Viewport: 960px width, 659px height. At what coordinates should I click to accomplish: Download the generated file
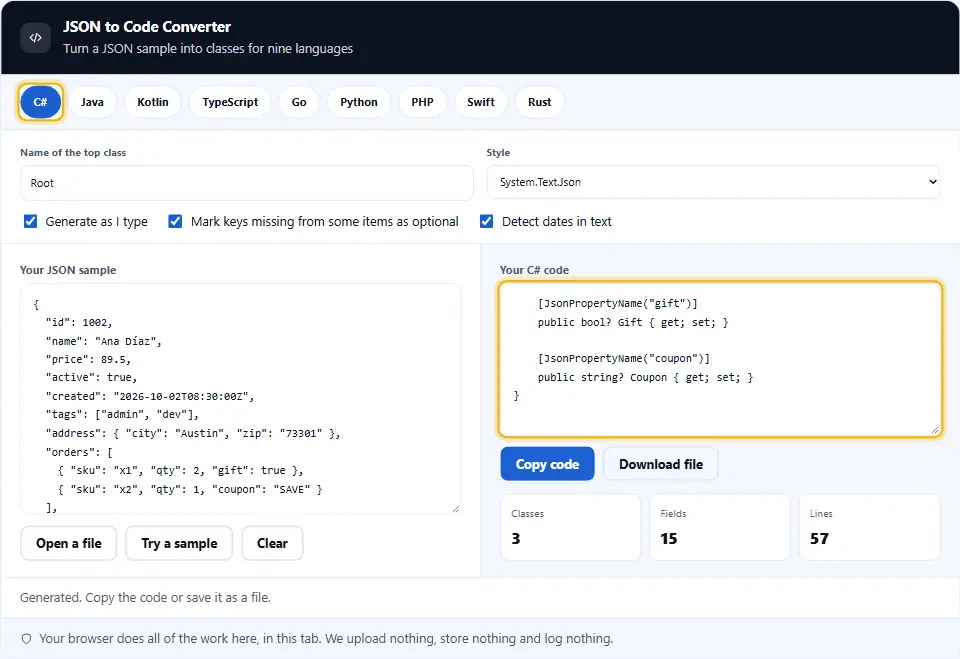[661, 464]
